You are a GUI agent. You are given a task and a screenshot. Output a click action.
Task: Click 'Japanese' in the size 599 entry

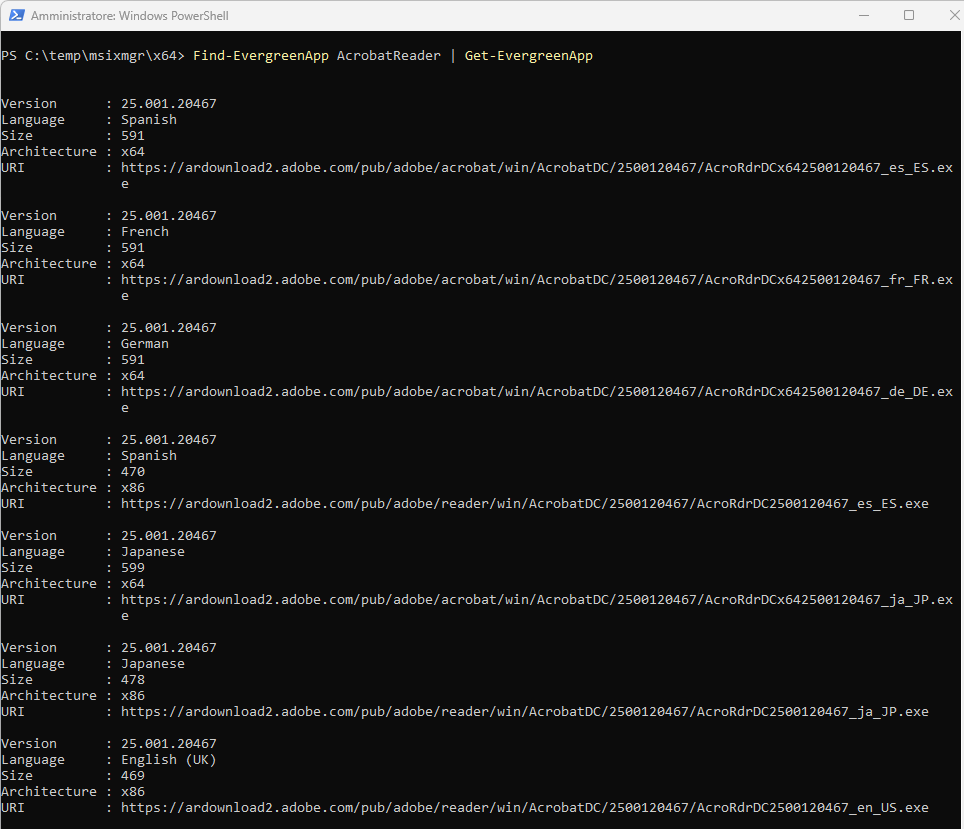point(152,552)
